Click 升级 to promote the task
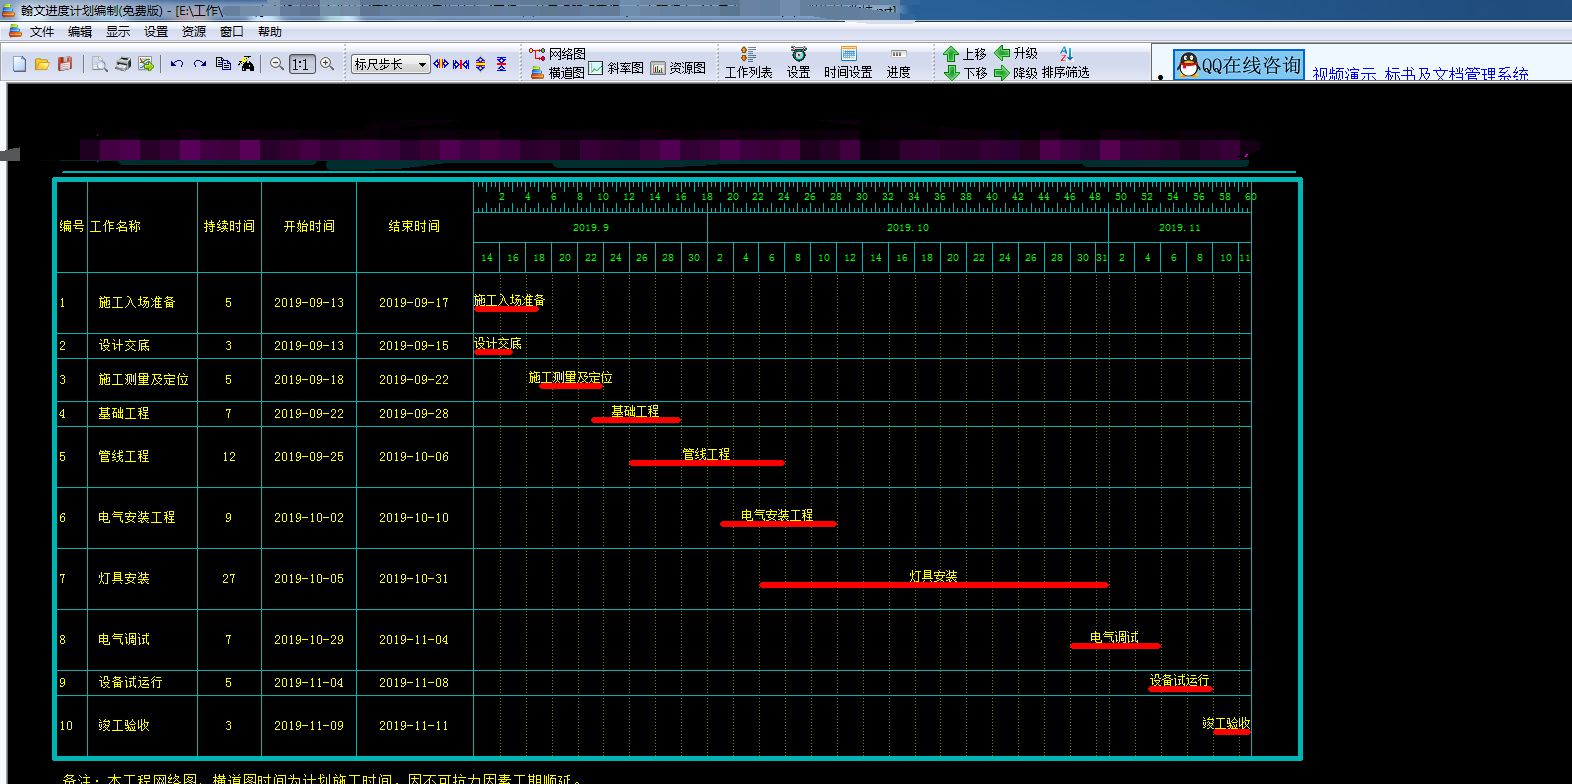 (x=1016, y=53)
